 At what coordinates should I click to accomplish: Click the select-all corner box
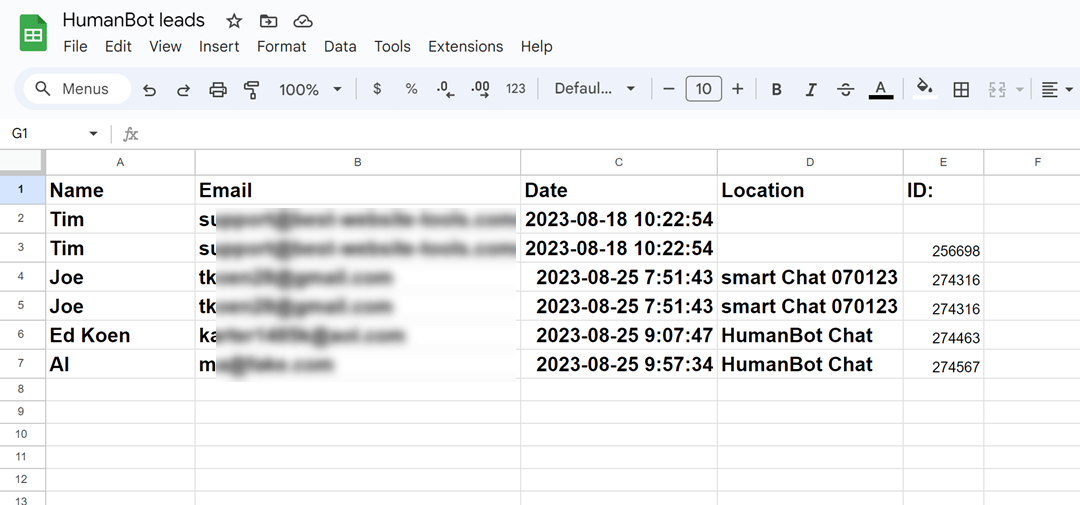pyautogui.click(x=22, y=162)
